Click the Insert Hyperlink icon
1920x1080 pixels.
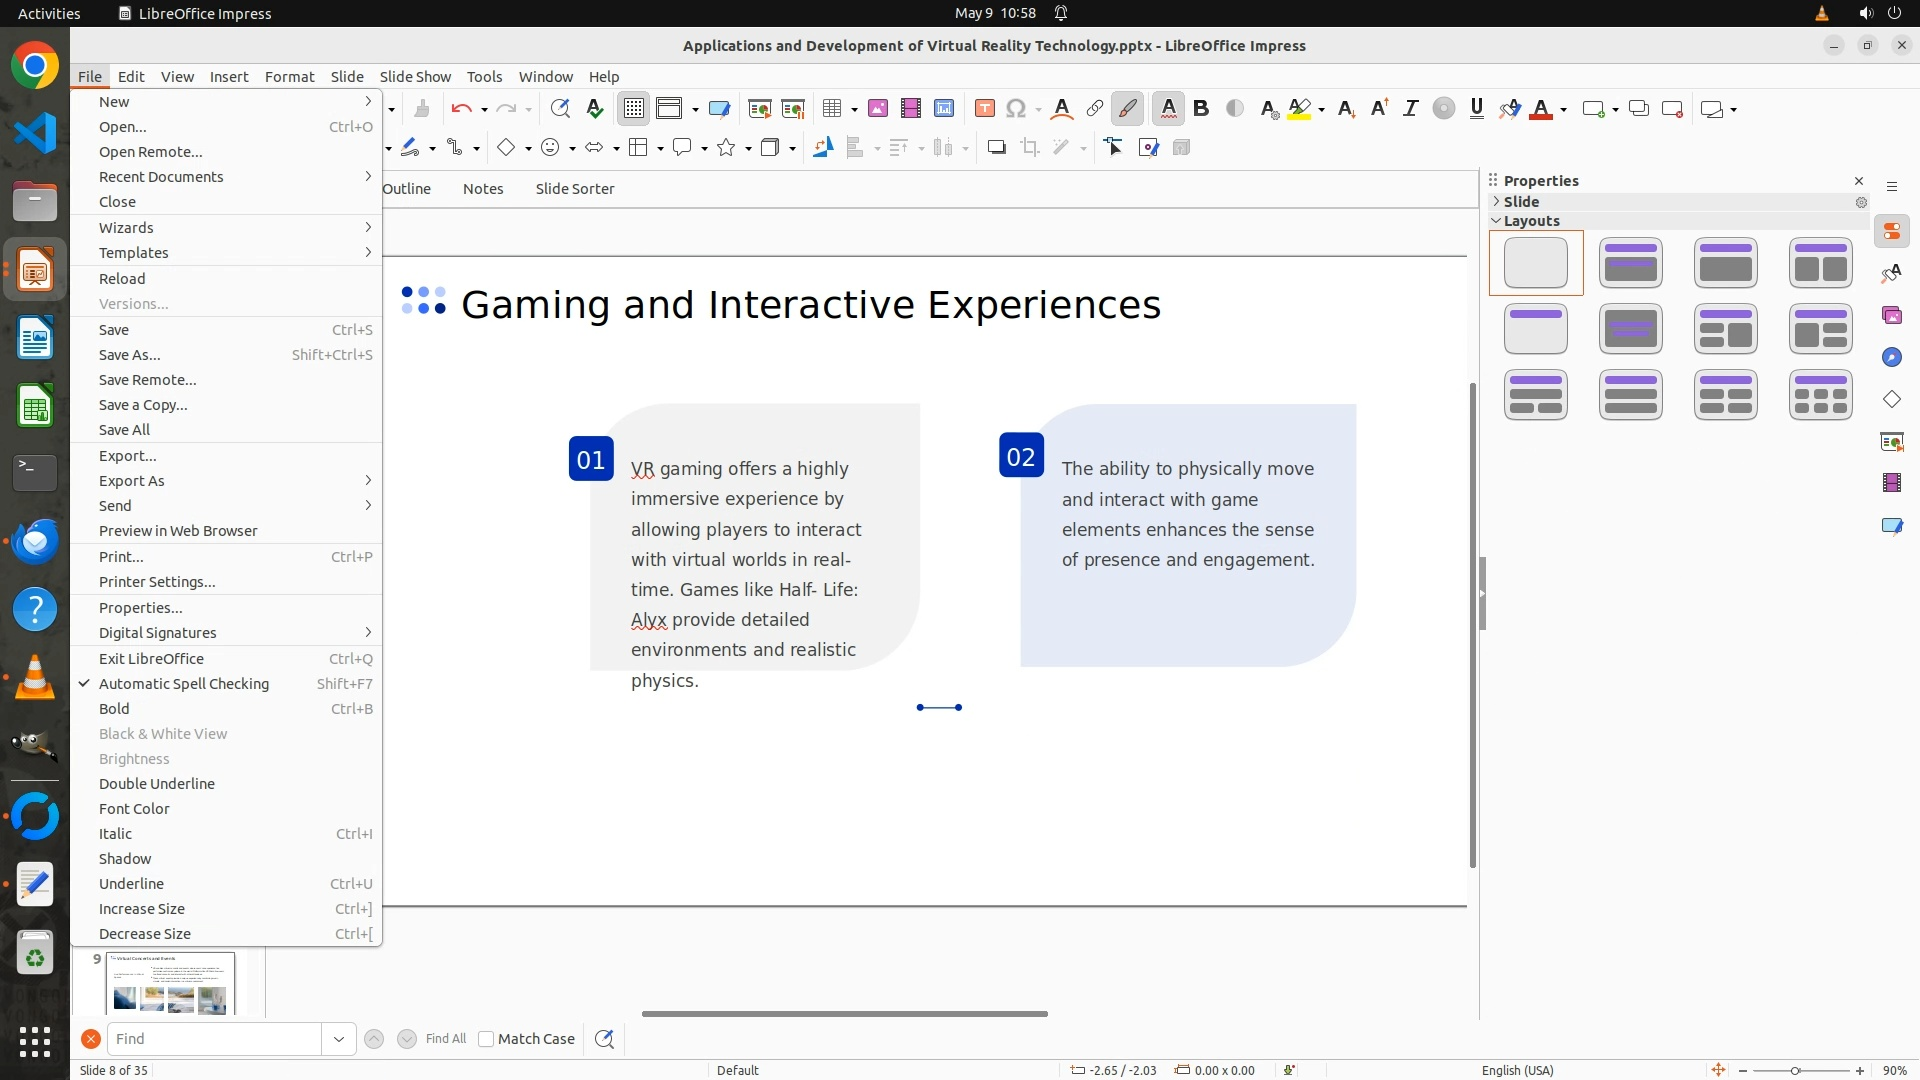point(1095,109)
